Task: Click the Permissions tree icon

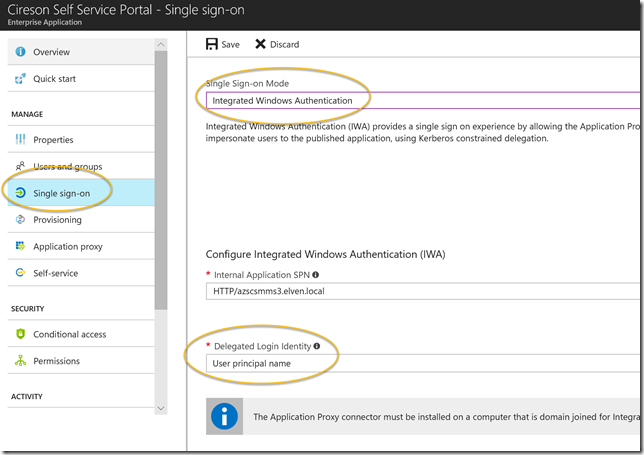Action: [x=20, y=360]
